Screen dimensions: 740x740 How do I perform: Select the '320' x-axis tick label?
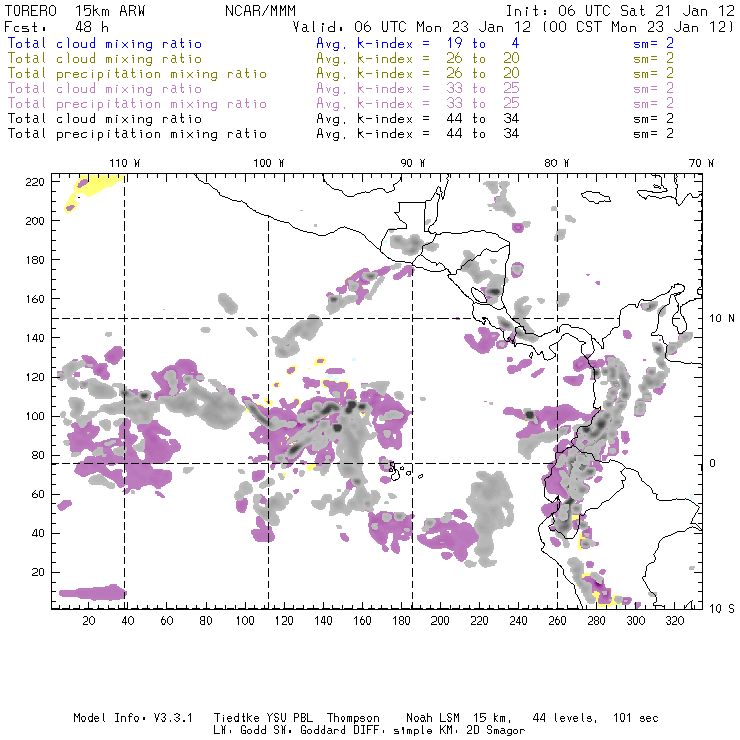[x=674, y=621]
